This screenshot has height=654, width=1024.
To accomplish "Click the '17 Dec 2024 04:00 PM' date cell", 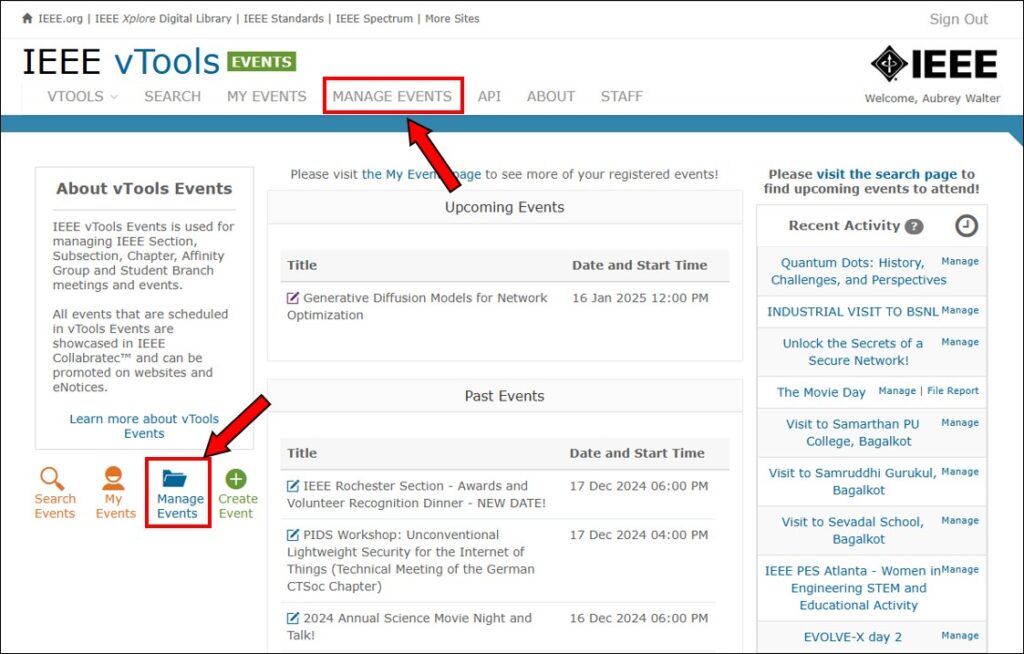I will click(639, 535).
